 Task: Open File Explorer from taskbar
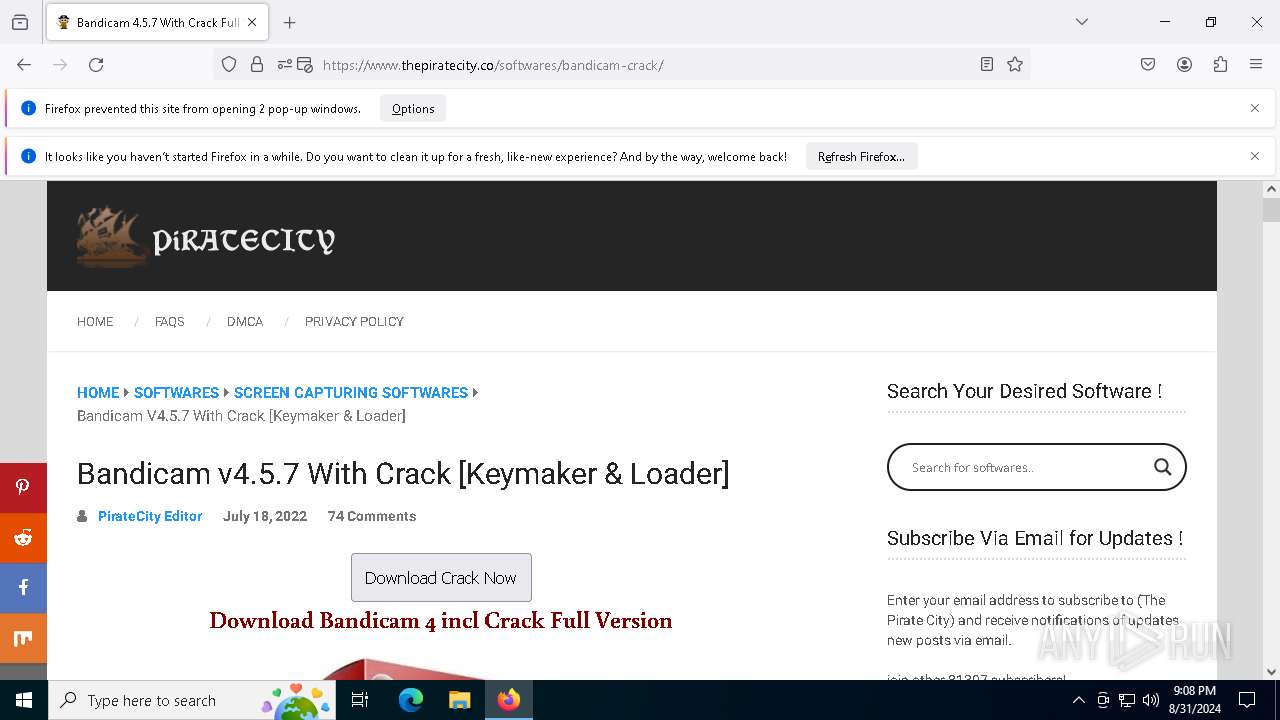[x=459, y=700]
